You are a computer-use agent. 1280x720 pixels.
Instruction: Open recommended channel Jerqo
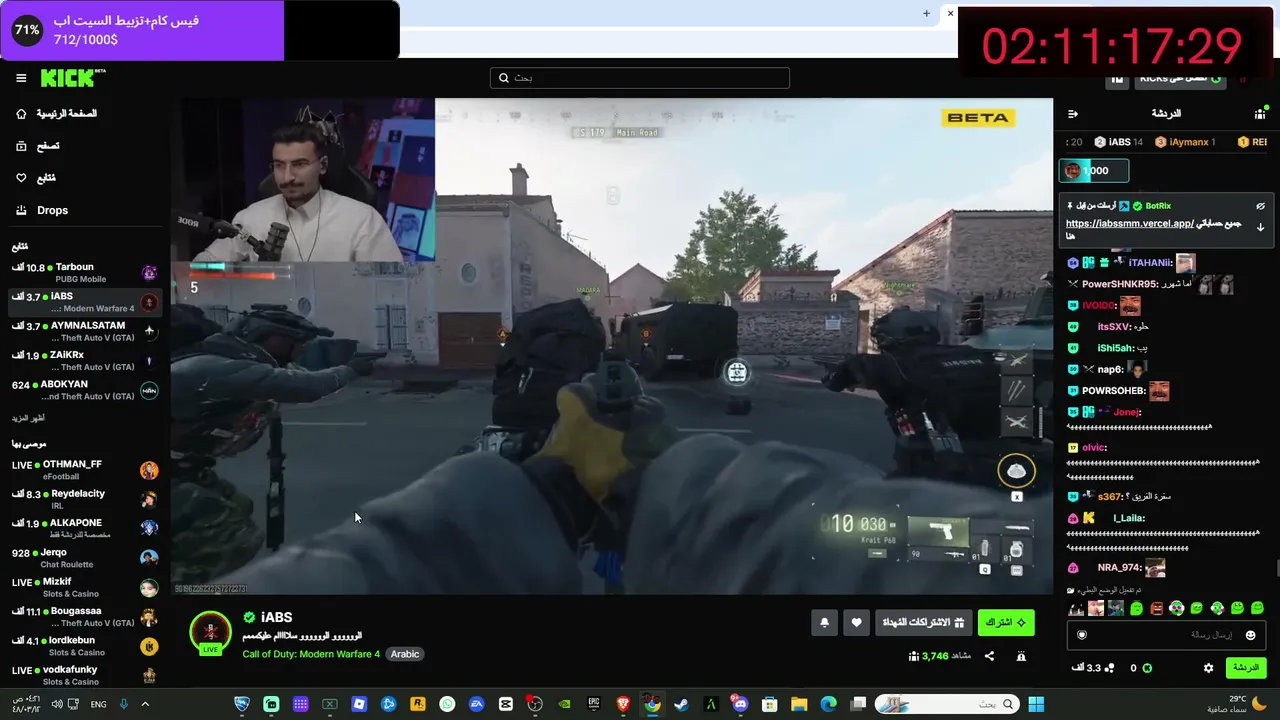(85, 558)
